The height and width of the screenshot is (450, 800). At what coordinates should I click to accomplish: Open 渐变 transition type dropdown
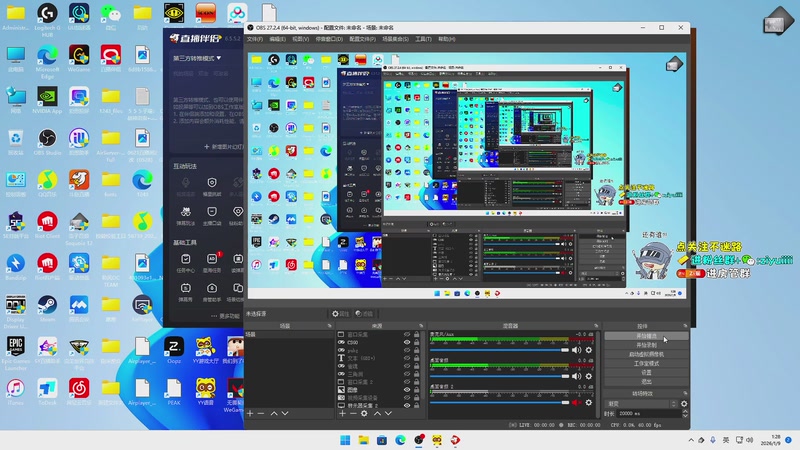(x=641, y=404)
